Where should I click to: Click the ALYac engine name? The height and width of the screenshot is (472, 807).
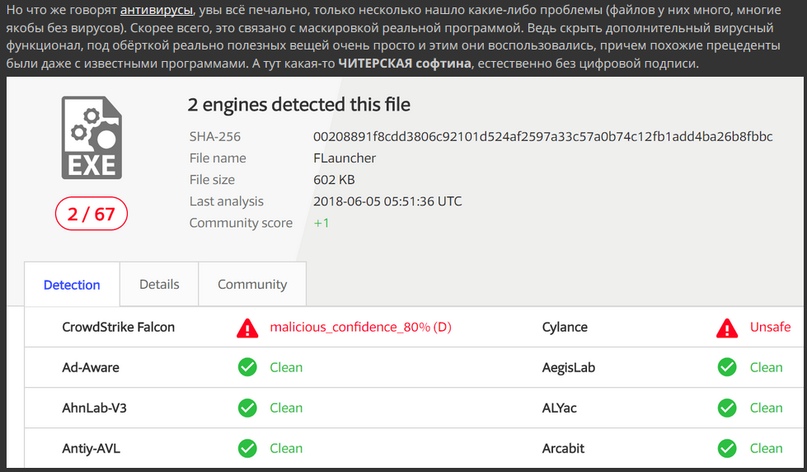click(x=559, y=408)
